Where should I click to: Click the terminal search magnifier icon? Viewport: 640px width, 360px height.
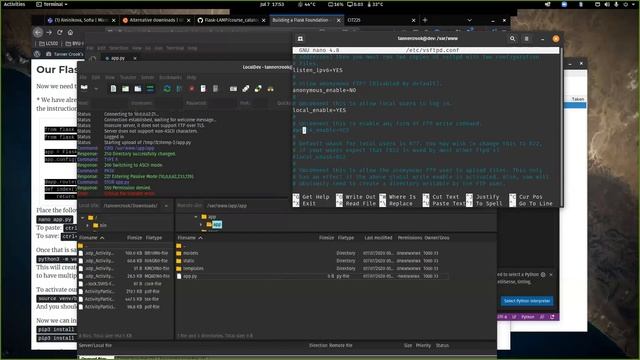(513, 39)
